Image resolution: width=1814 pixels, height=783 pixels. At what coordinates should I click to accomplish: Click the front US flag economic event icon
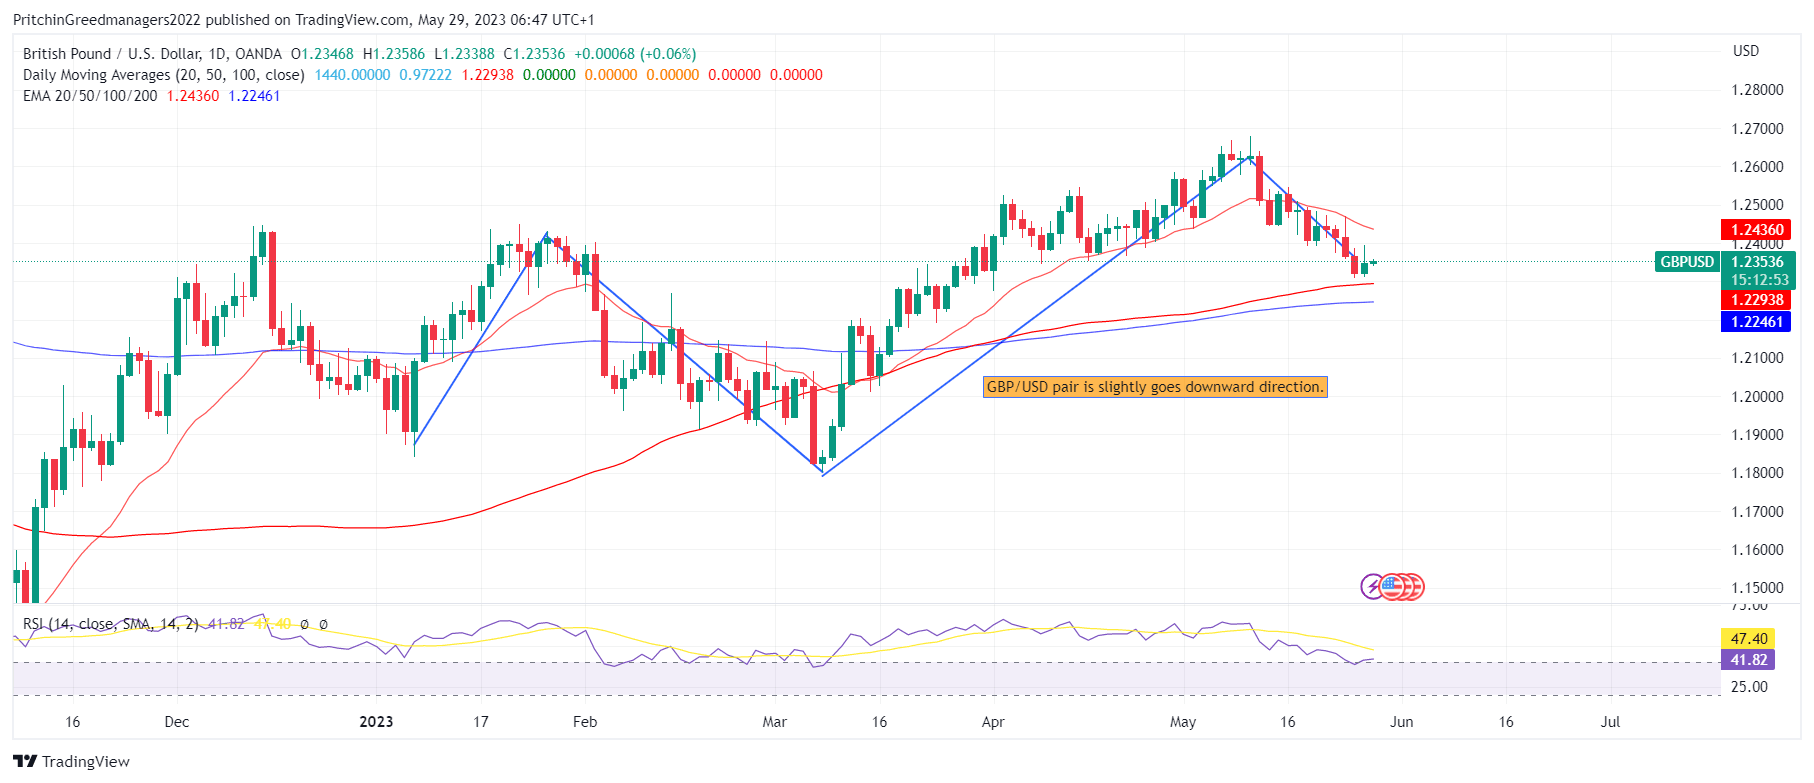coord(1393,587)
